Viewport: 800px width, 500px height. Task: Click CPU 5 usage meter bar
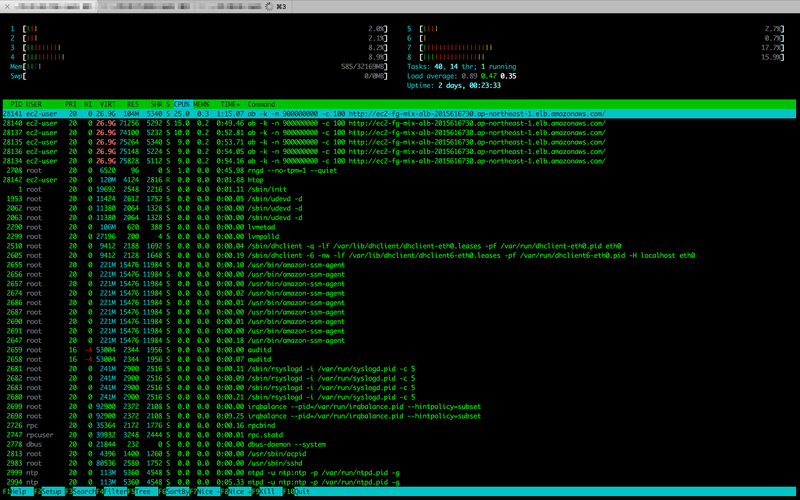(602, 29)
